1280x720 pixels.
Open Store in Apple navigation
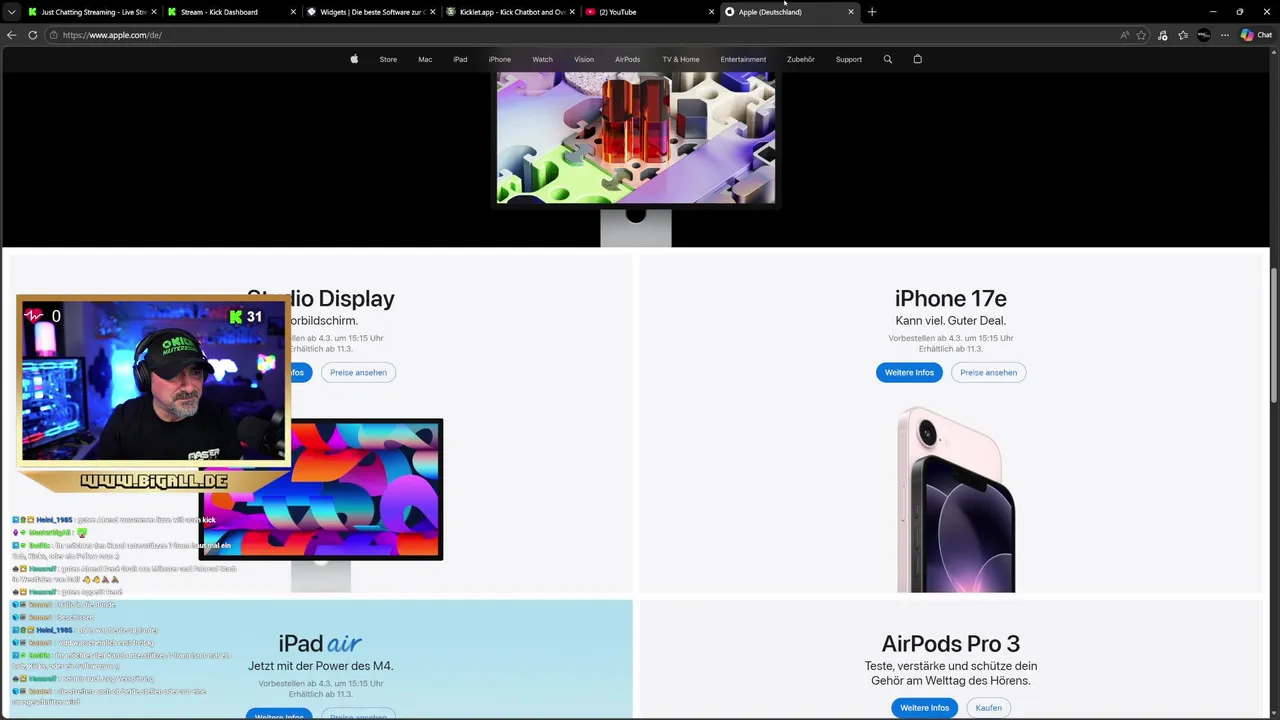click(388, 59)
